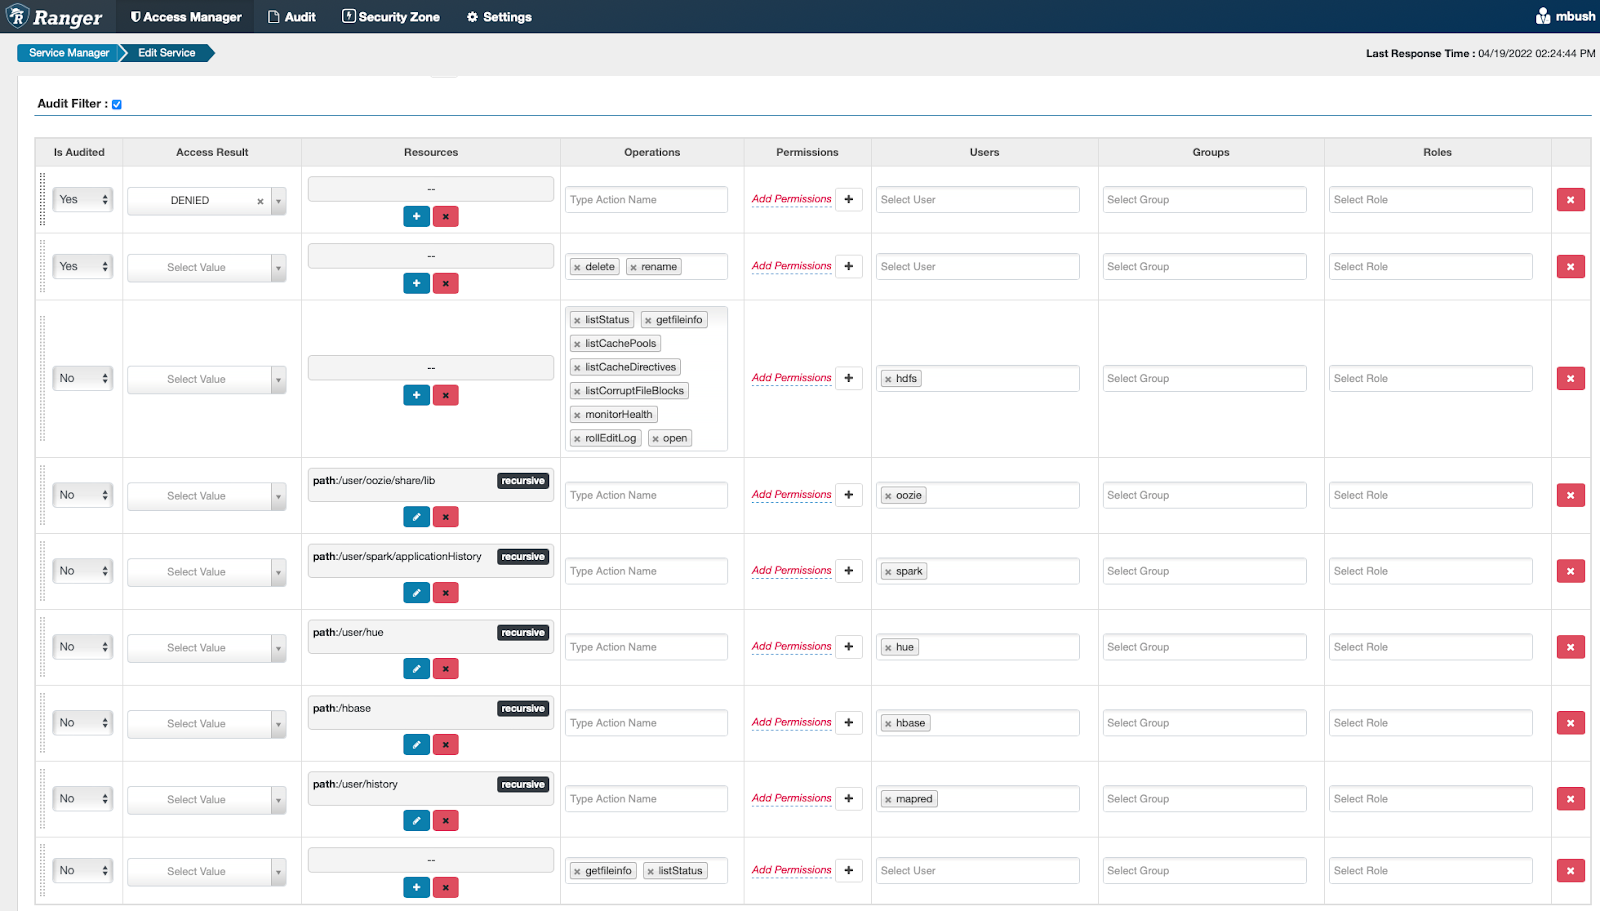Enable the Audit Filter checkbox
1600x911 pixels.
[116, 103]
